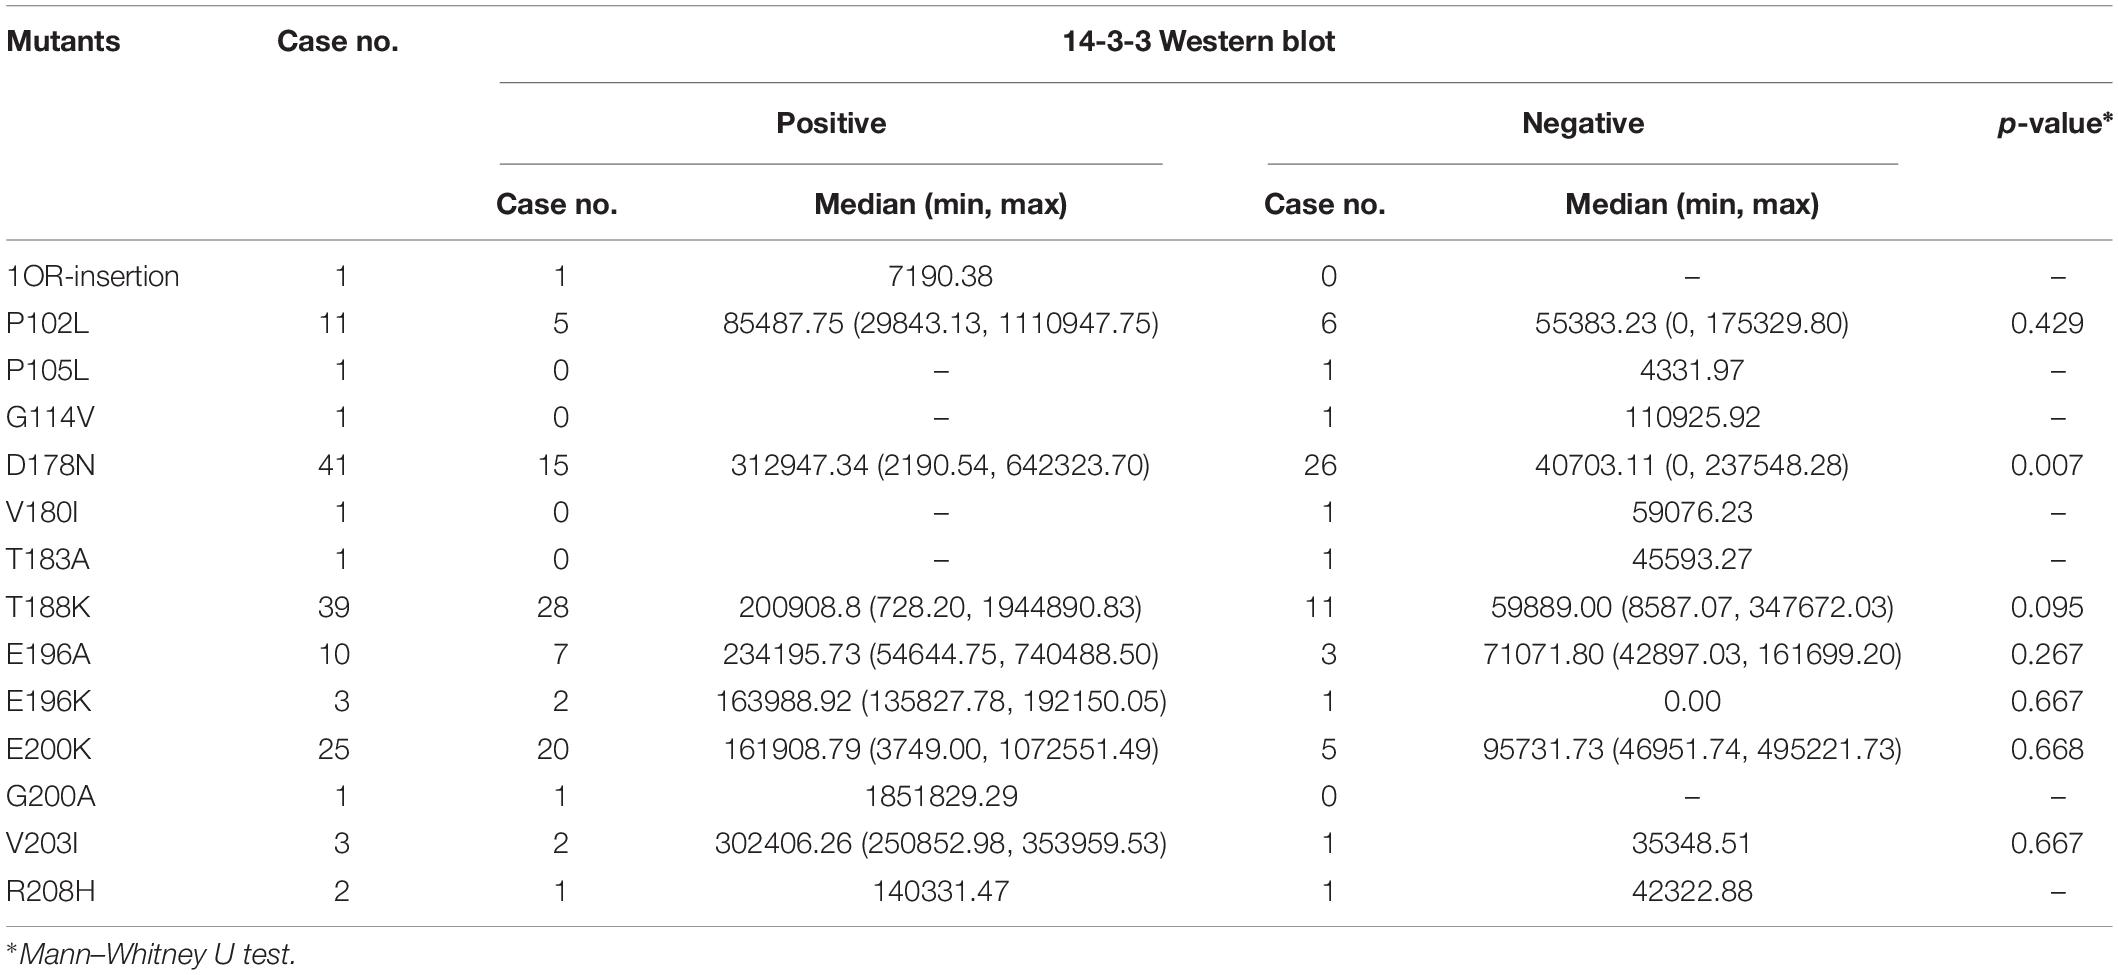Select the 14-3-3 Western blot header

click(1199, 41)
